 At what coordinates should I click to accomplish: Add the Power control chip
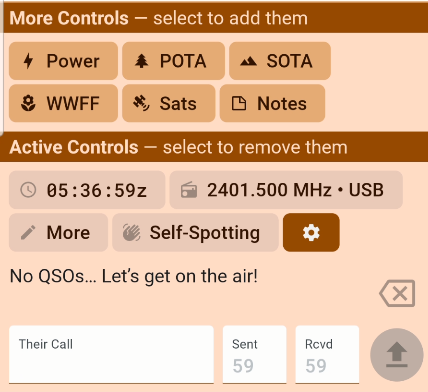pos(63,61)
